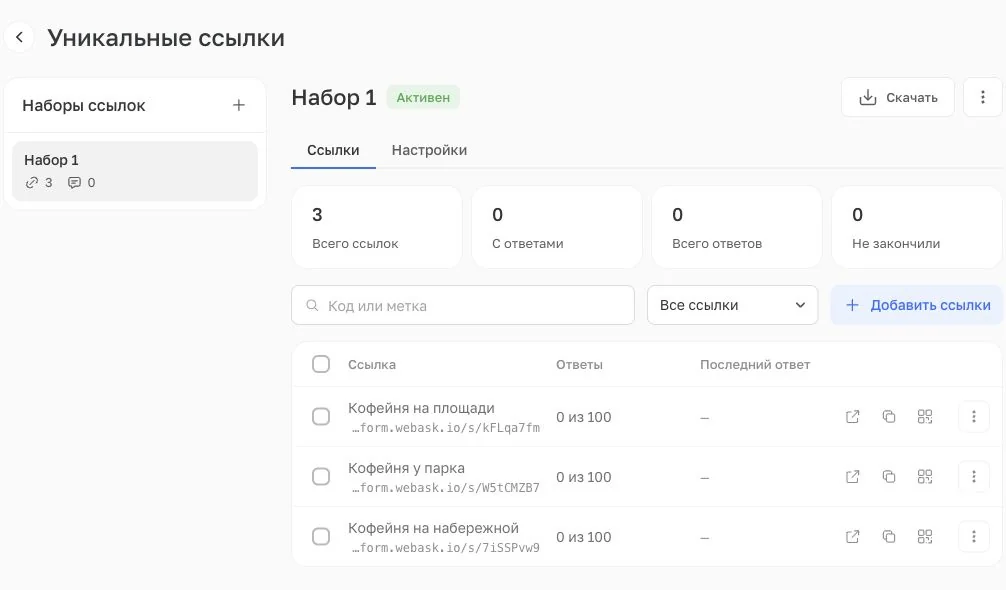Open Кофейня у парка link externally
1006x590 pixels.
coord(852,476)
